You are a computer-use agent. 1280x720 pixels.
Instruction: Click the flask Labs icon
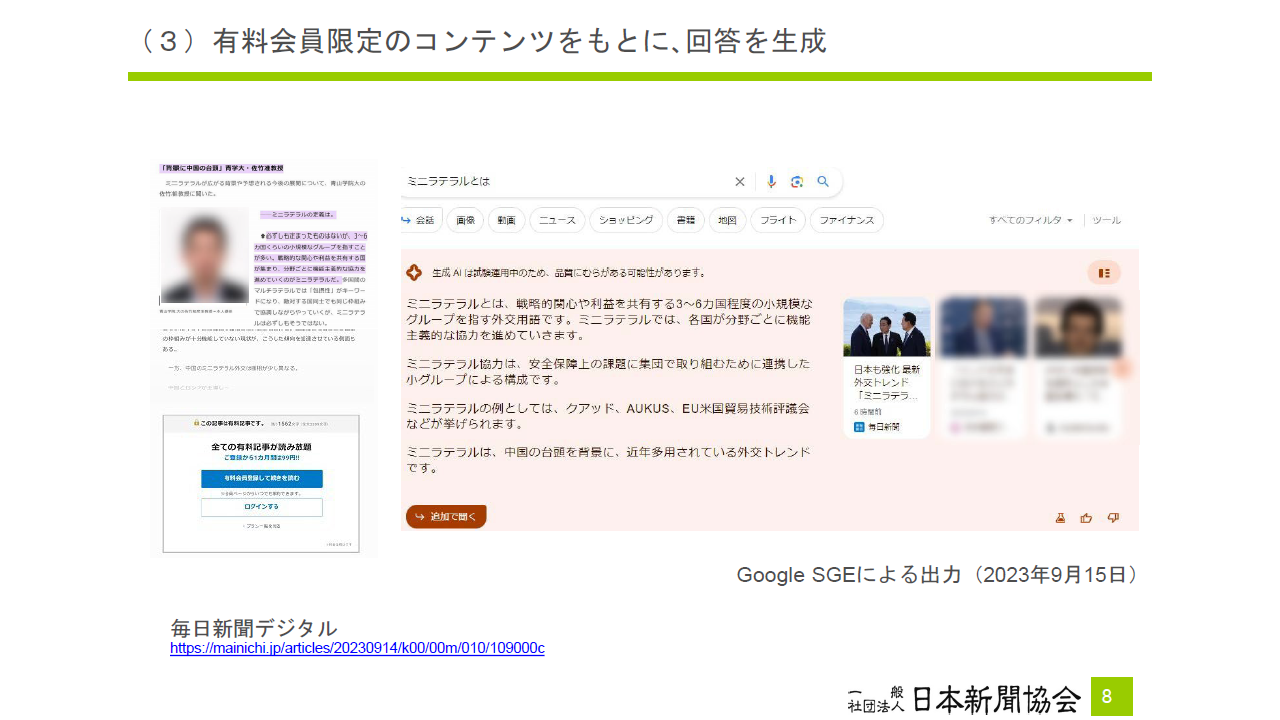[x=1060, y=518]
